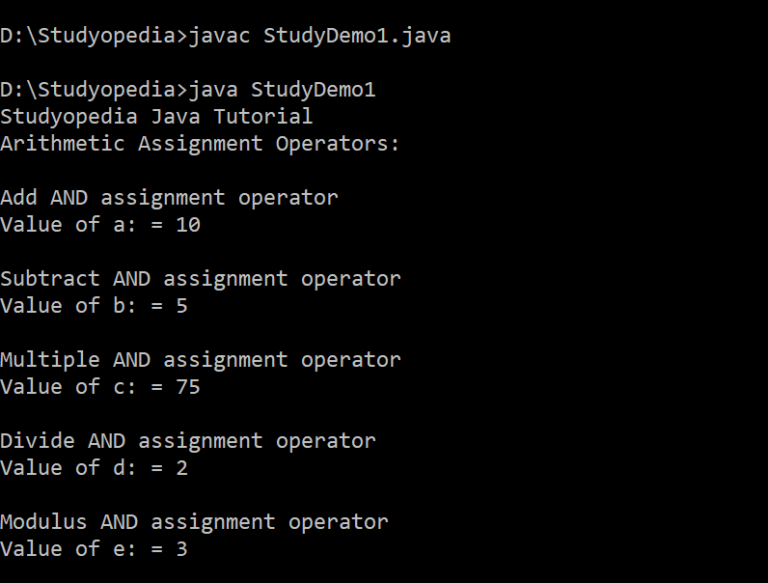Click the Modulus AND assignment operator line
This screenshot has height=583, width=768.
click(194, 522)
